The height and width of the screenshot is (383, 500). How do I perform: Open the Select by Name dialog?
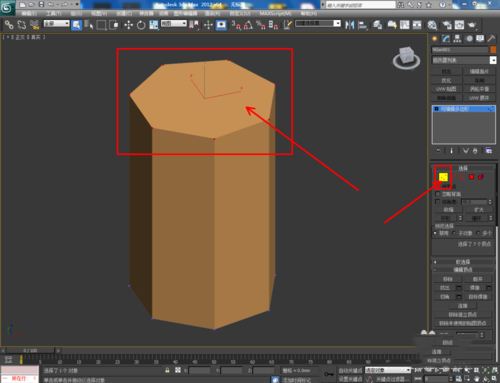(89, 25)
